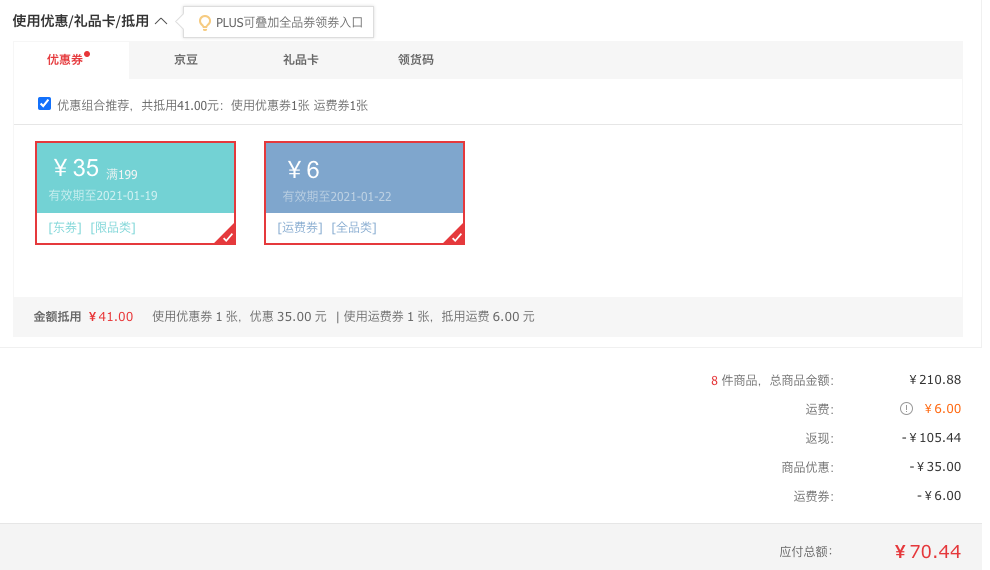Open the 礼品卡 tab
The height and width of the screenshot is (570, 990).
click(301, 60)
